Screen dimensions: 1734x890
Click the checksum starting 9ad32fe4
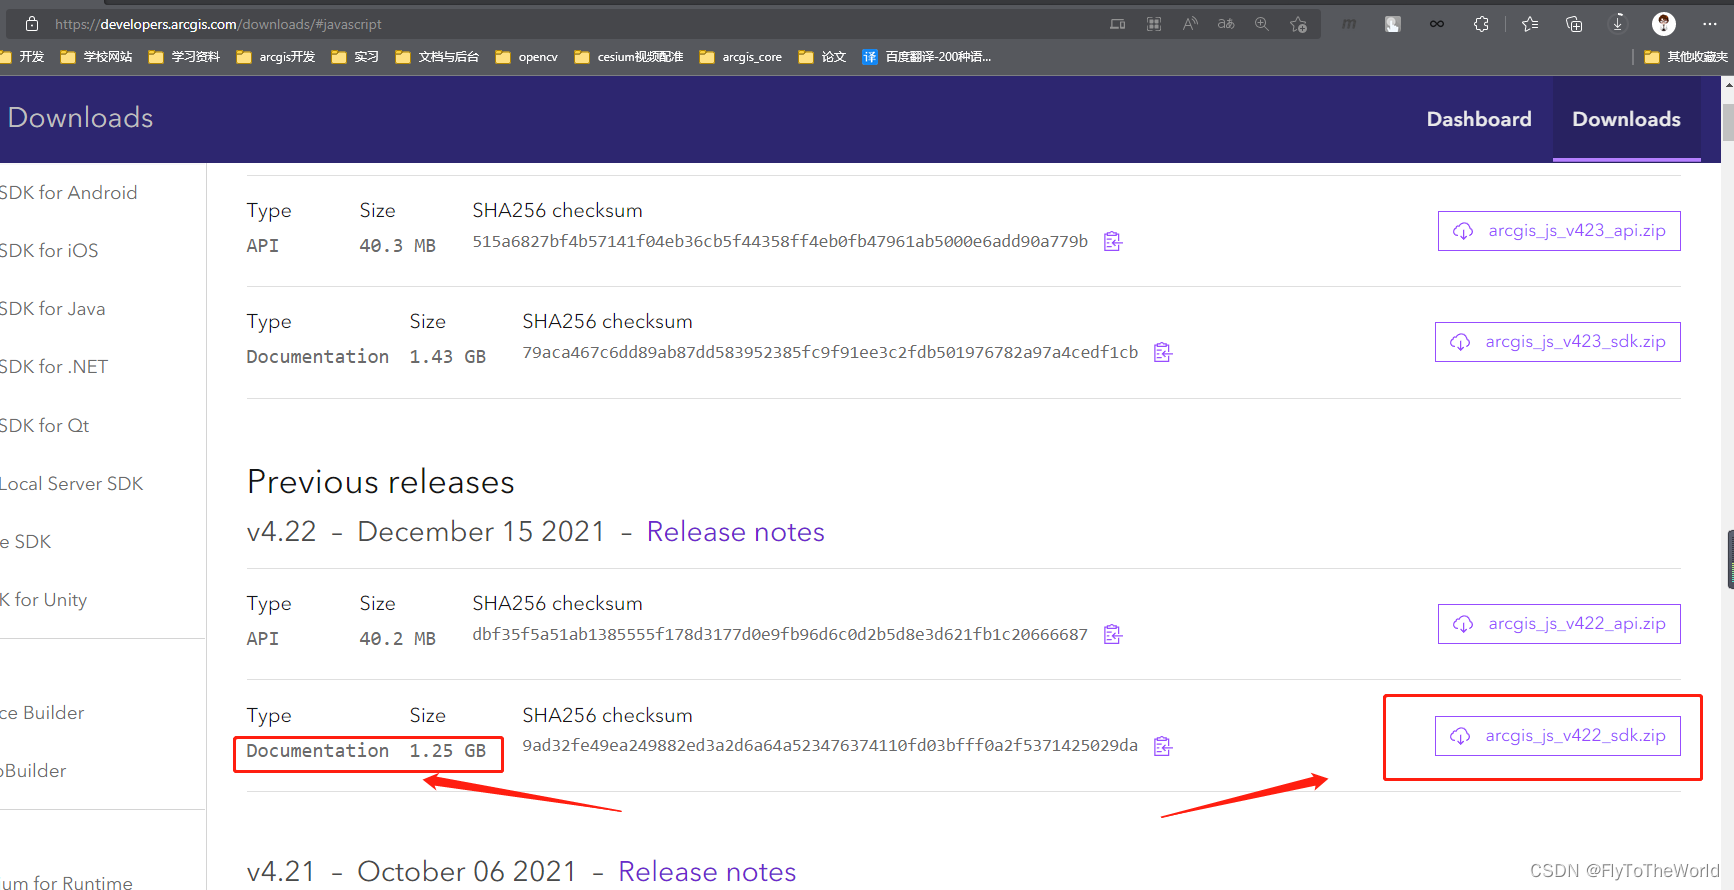[x=830, y=746]
